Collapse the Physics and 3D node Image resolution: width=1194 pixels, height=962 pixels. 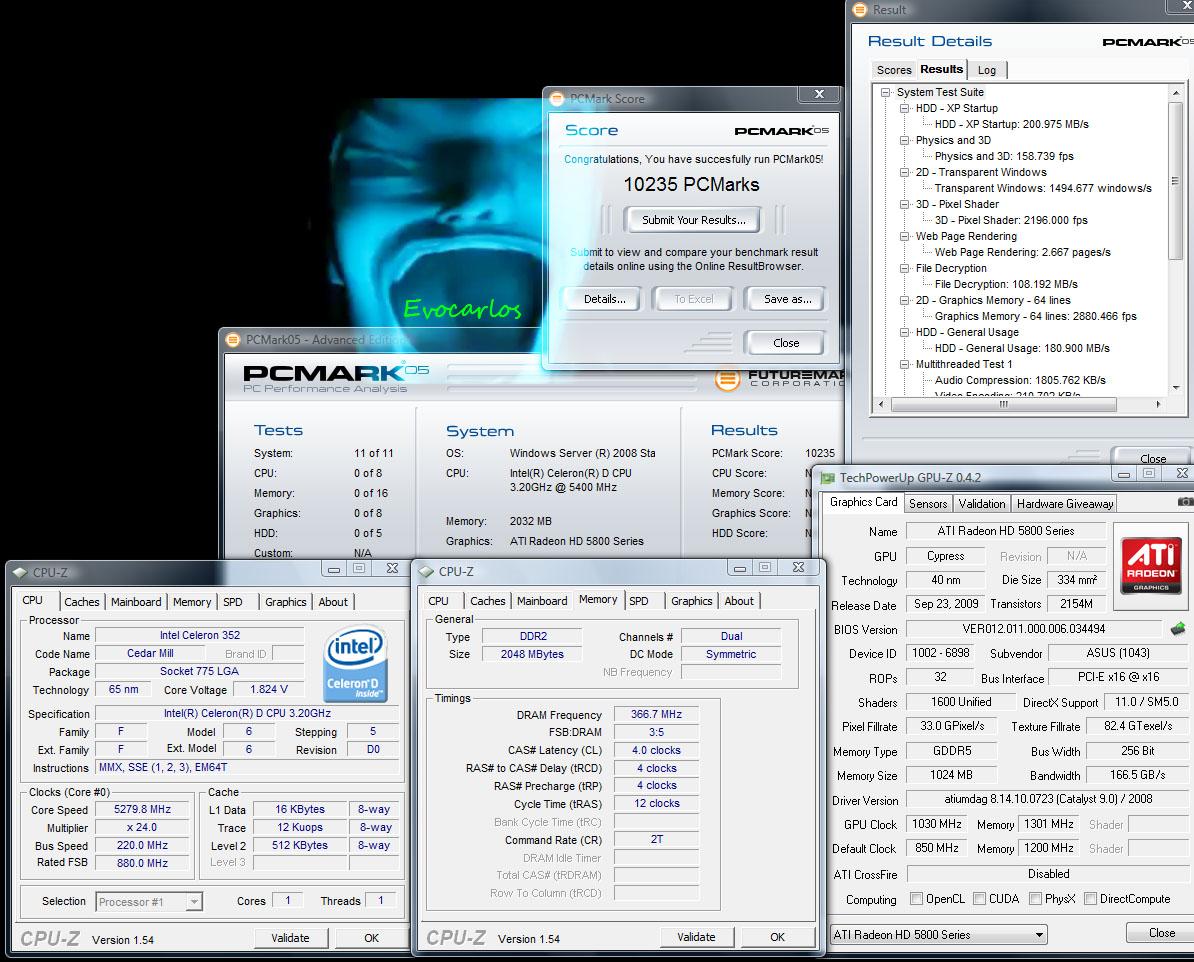[905, 140]
